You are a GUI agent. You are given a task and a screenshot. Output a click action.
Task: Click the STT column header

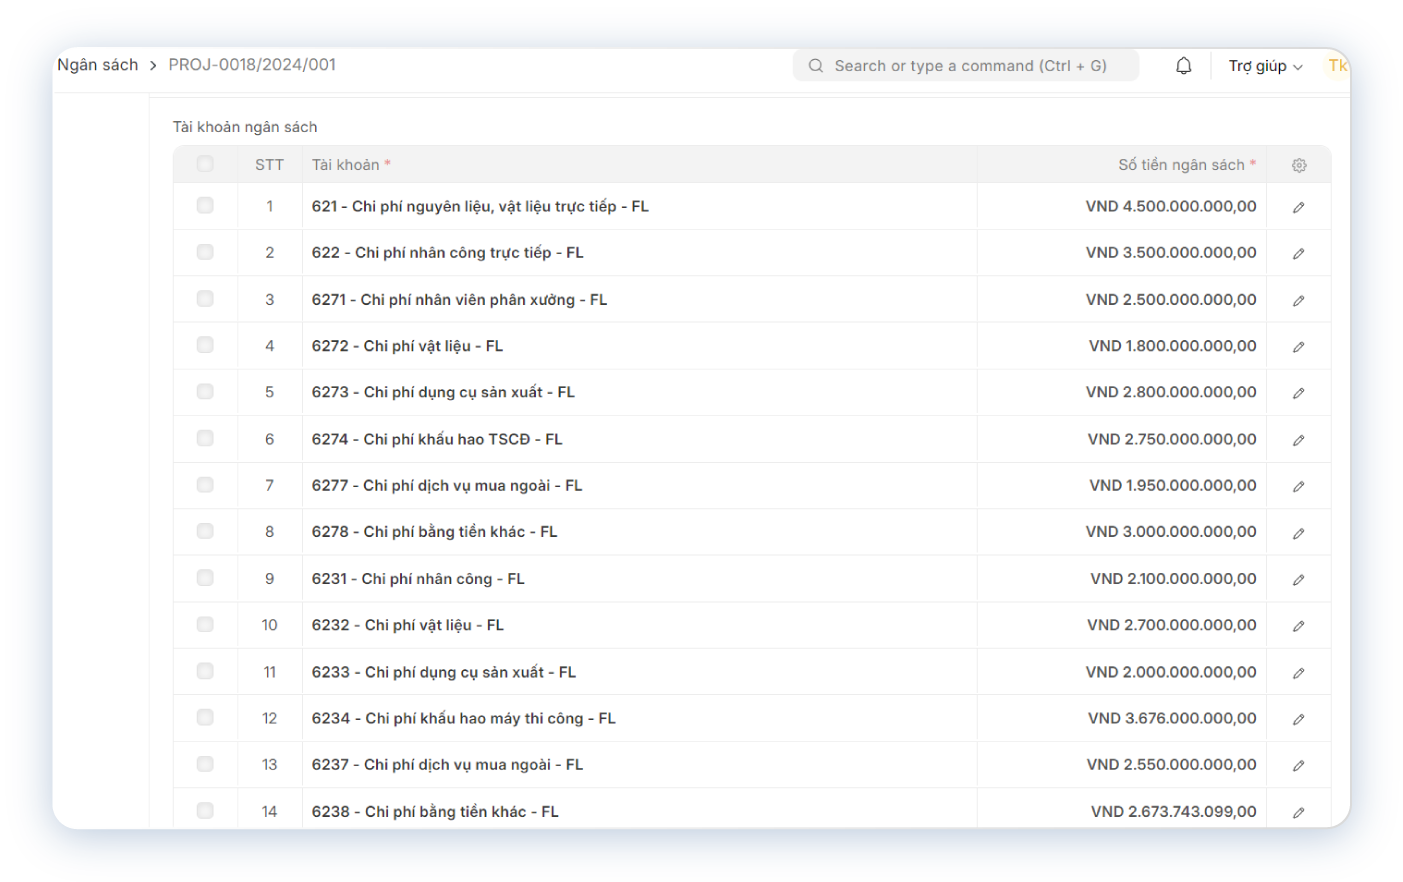(x=269, y=165)
